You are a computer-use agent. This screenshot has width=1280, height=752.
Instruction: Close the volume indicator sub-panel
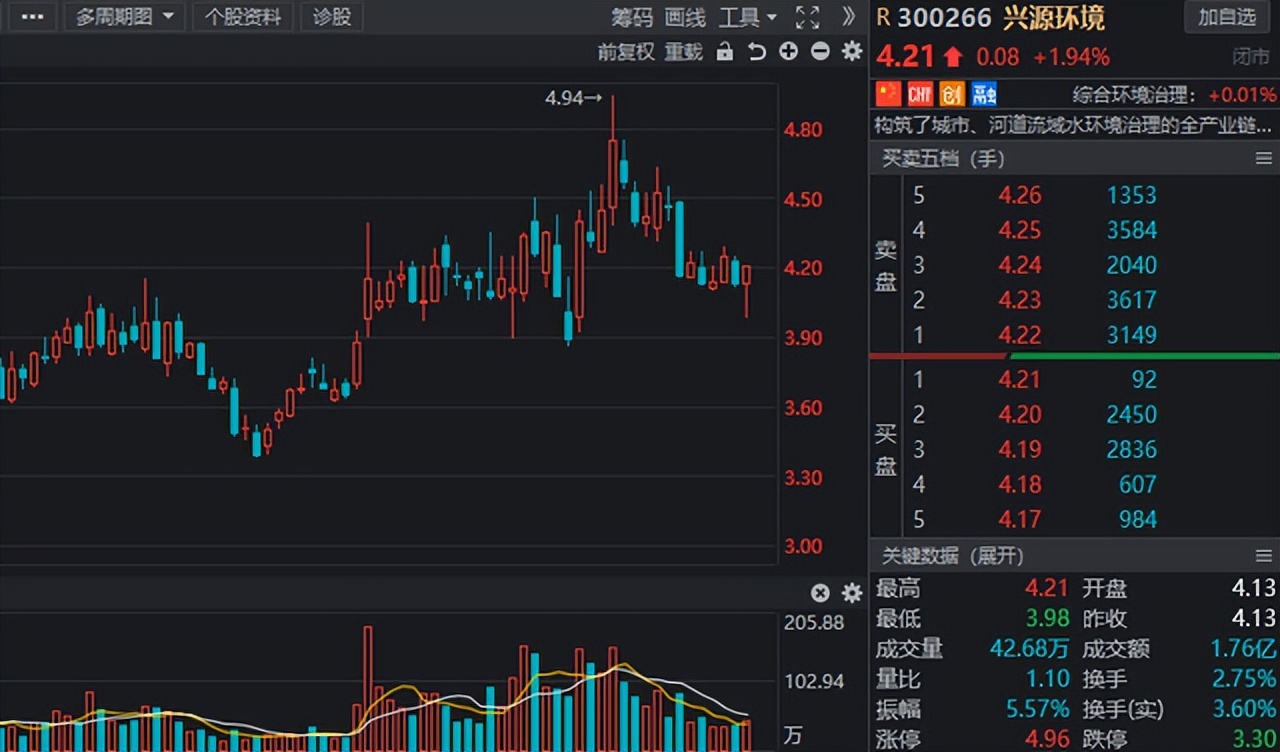tap(820, 593)
